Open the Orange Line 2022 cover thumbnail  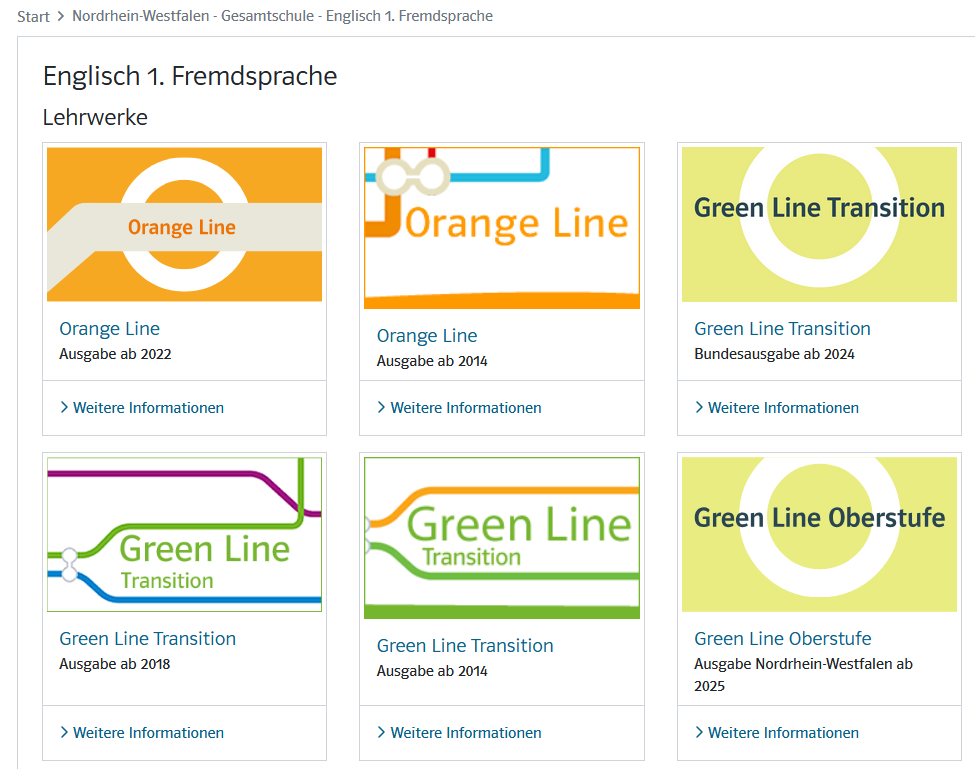pyautogui.click(x=184, y=224)
